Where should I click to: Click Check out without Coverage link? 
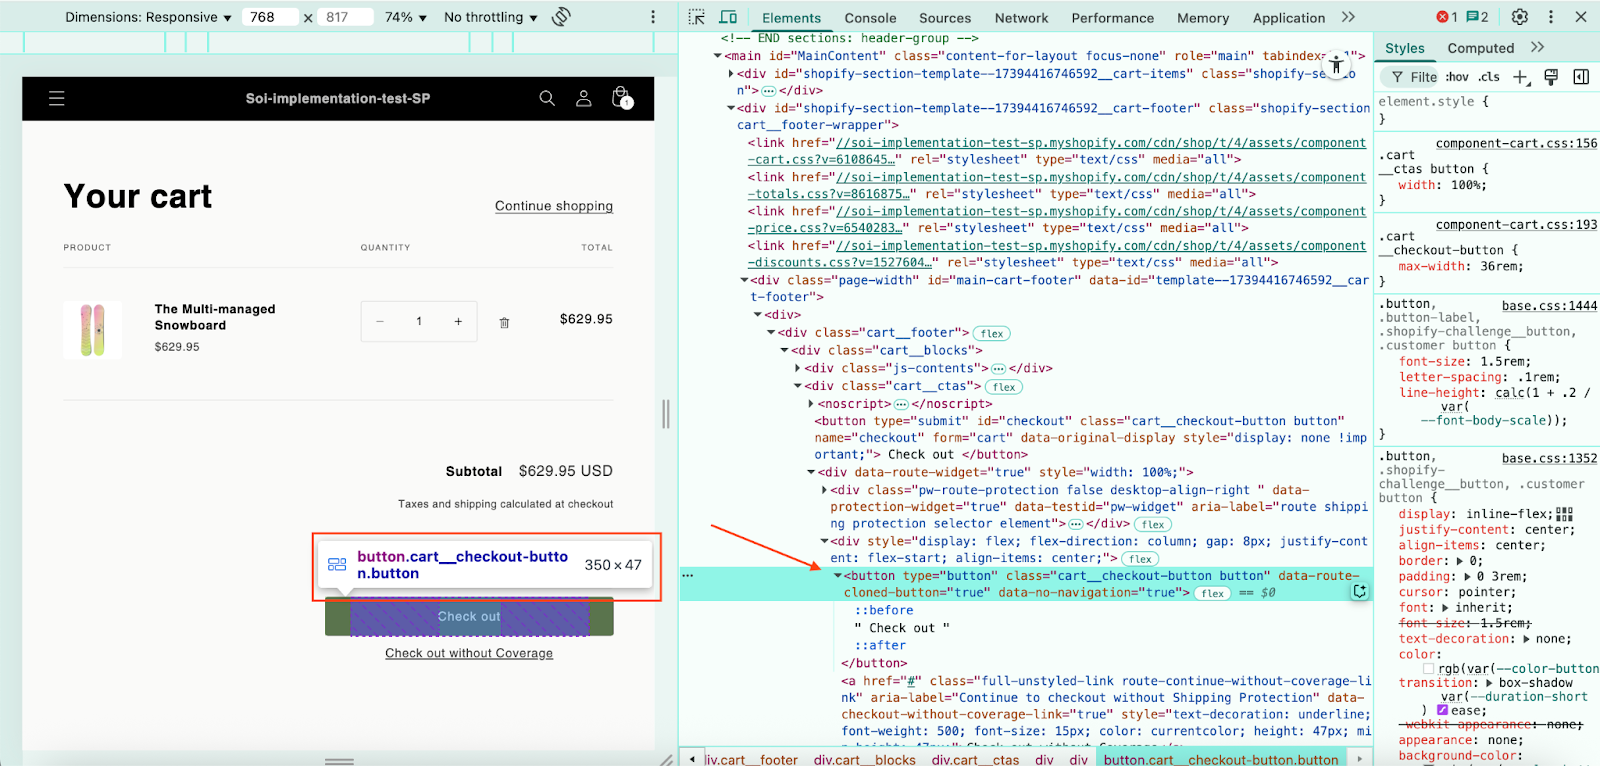click(469, 653)
